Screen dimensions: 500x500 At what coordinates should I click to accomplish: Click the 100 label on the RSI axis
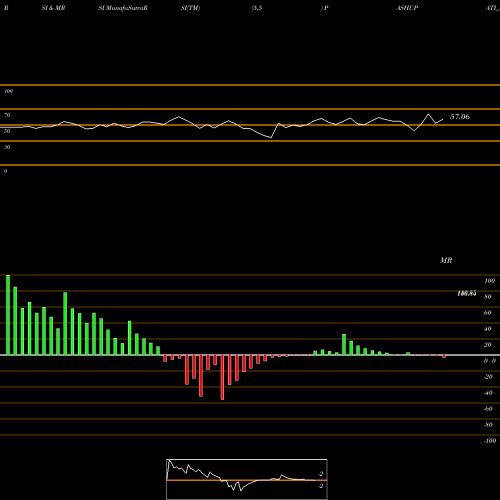[8, 91]
